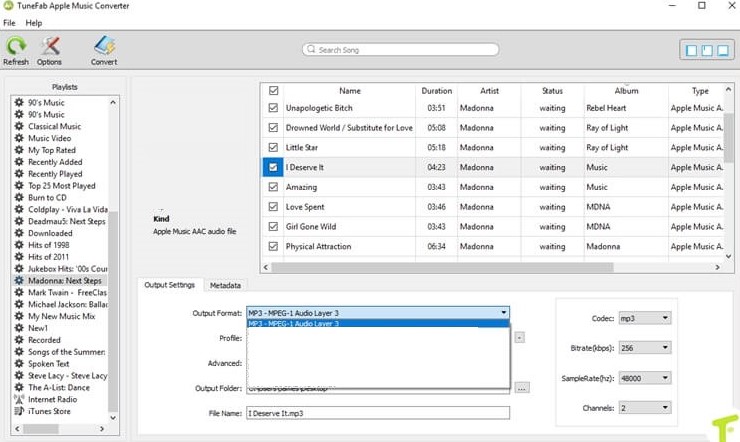Click the Top 25 Most Played gear icon

point(19,185)
